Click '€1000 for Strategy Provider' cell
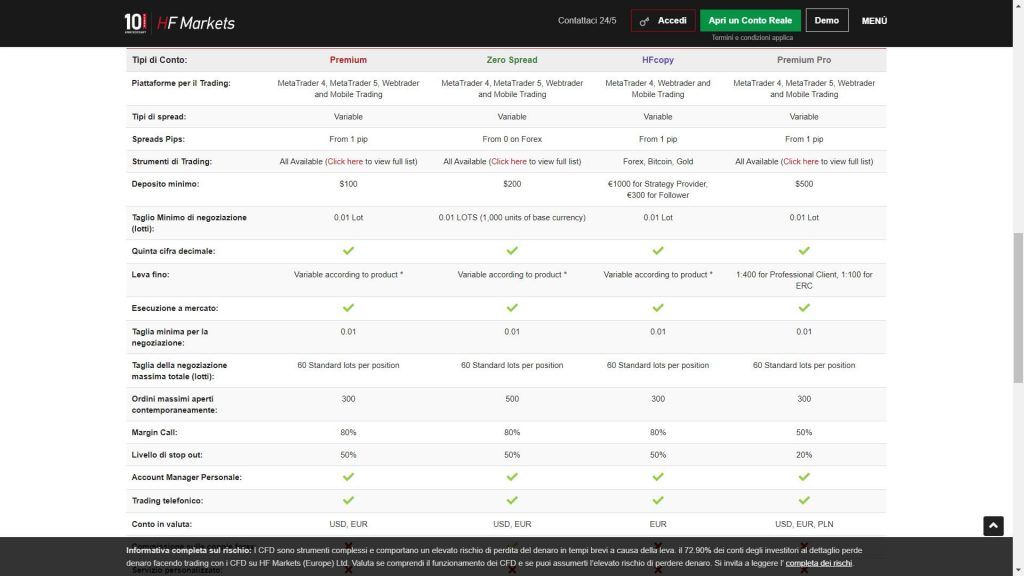 point(658,189)
